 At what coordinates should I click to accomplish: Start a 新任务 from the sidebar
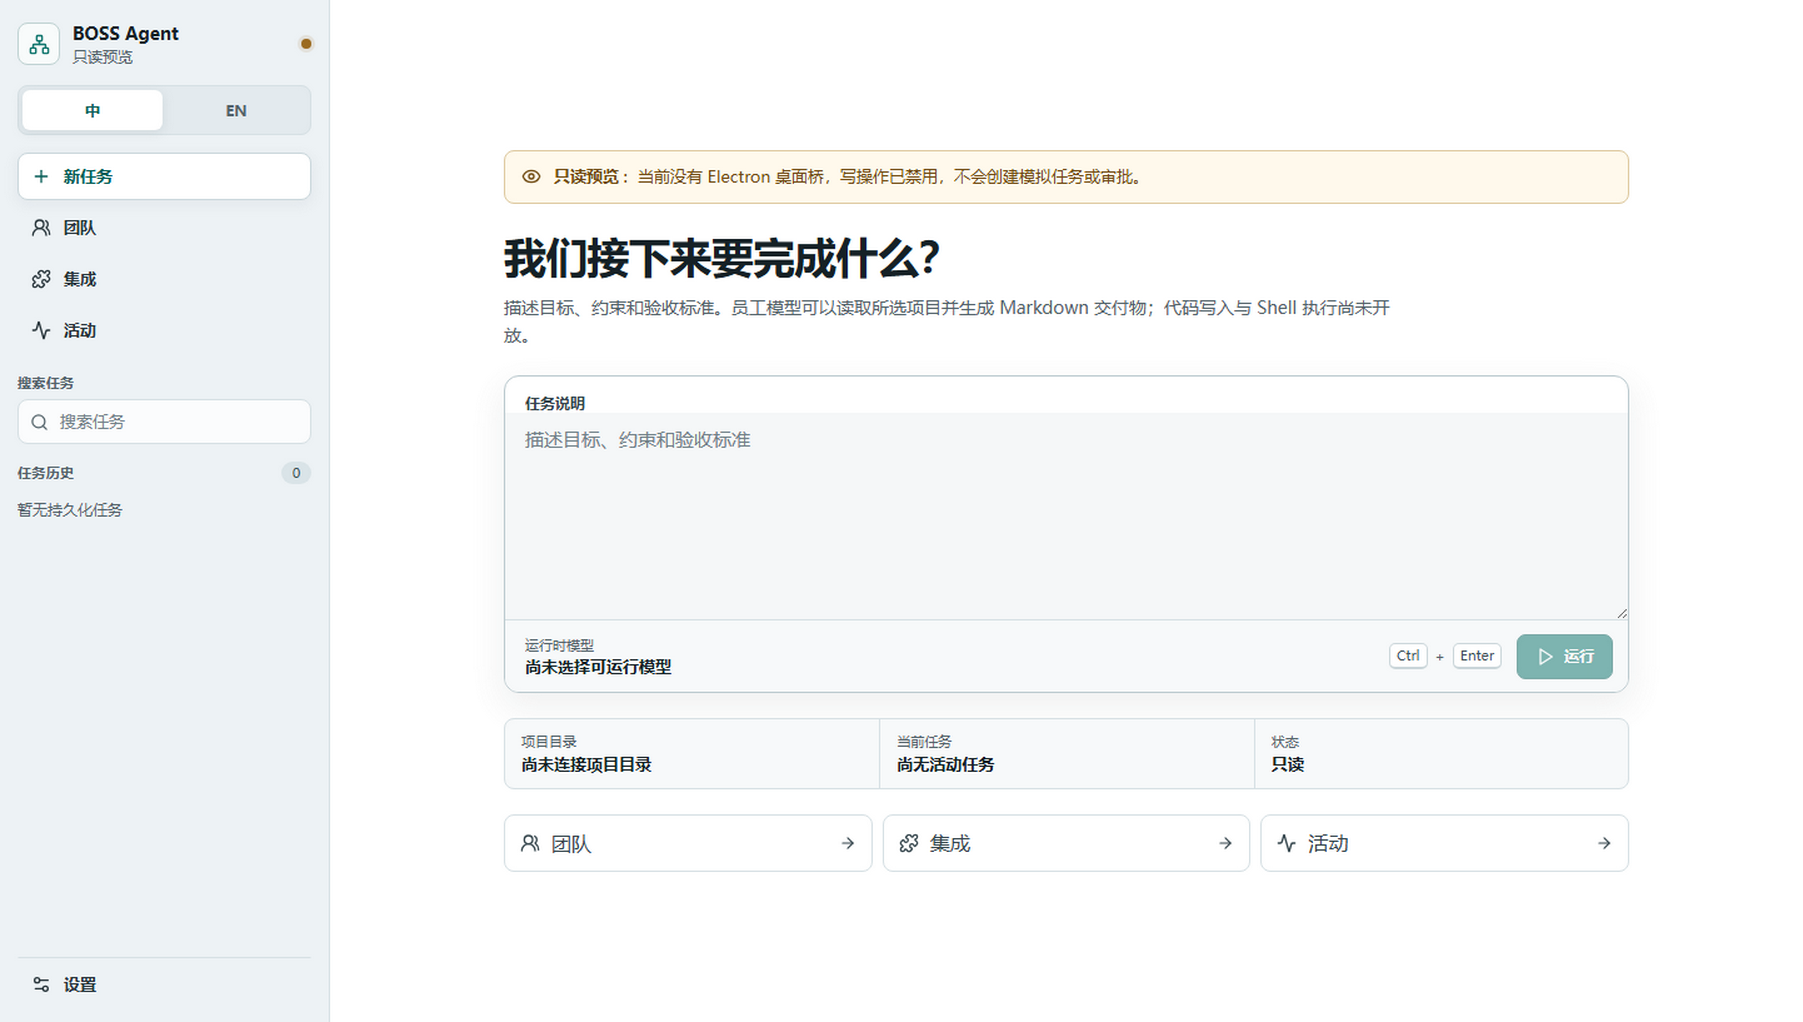(x=164, y=176)
